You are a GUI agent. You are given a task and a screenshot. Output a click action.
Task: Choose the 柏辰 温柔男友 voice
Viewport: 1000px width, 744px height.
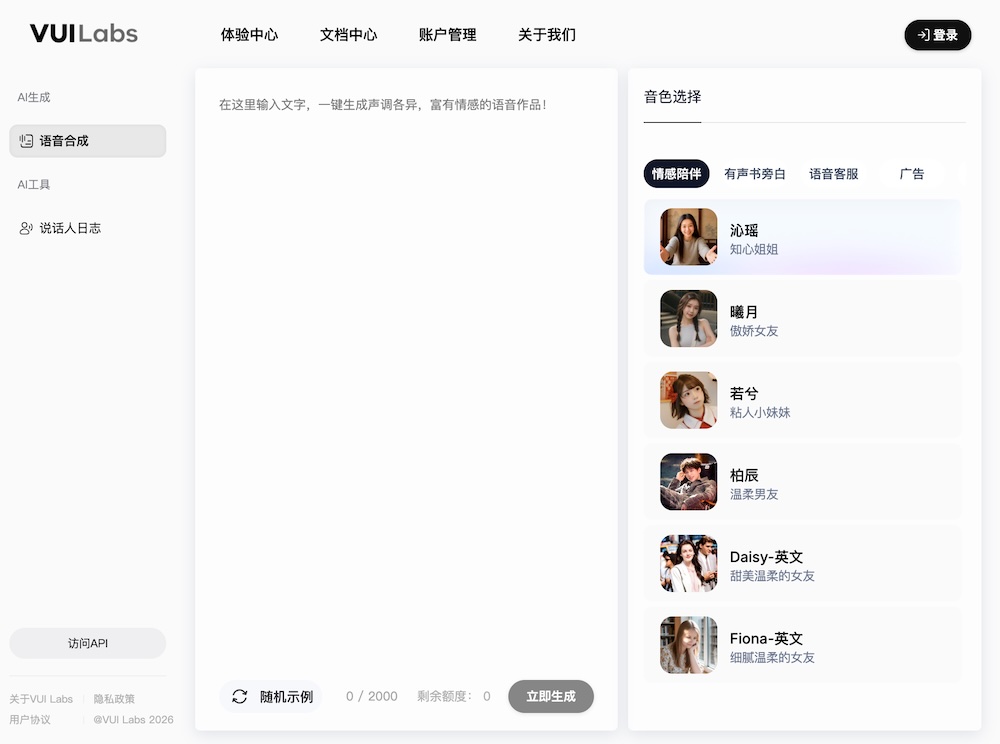pyautogui.click(x=802, y=481)
